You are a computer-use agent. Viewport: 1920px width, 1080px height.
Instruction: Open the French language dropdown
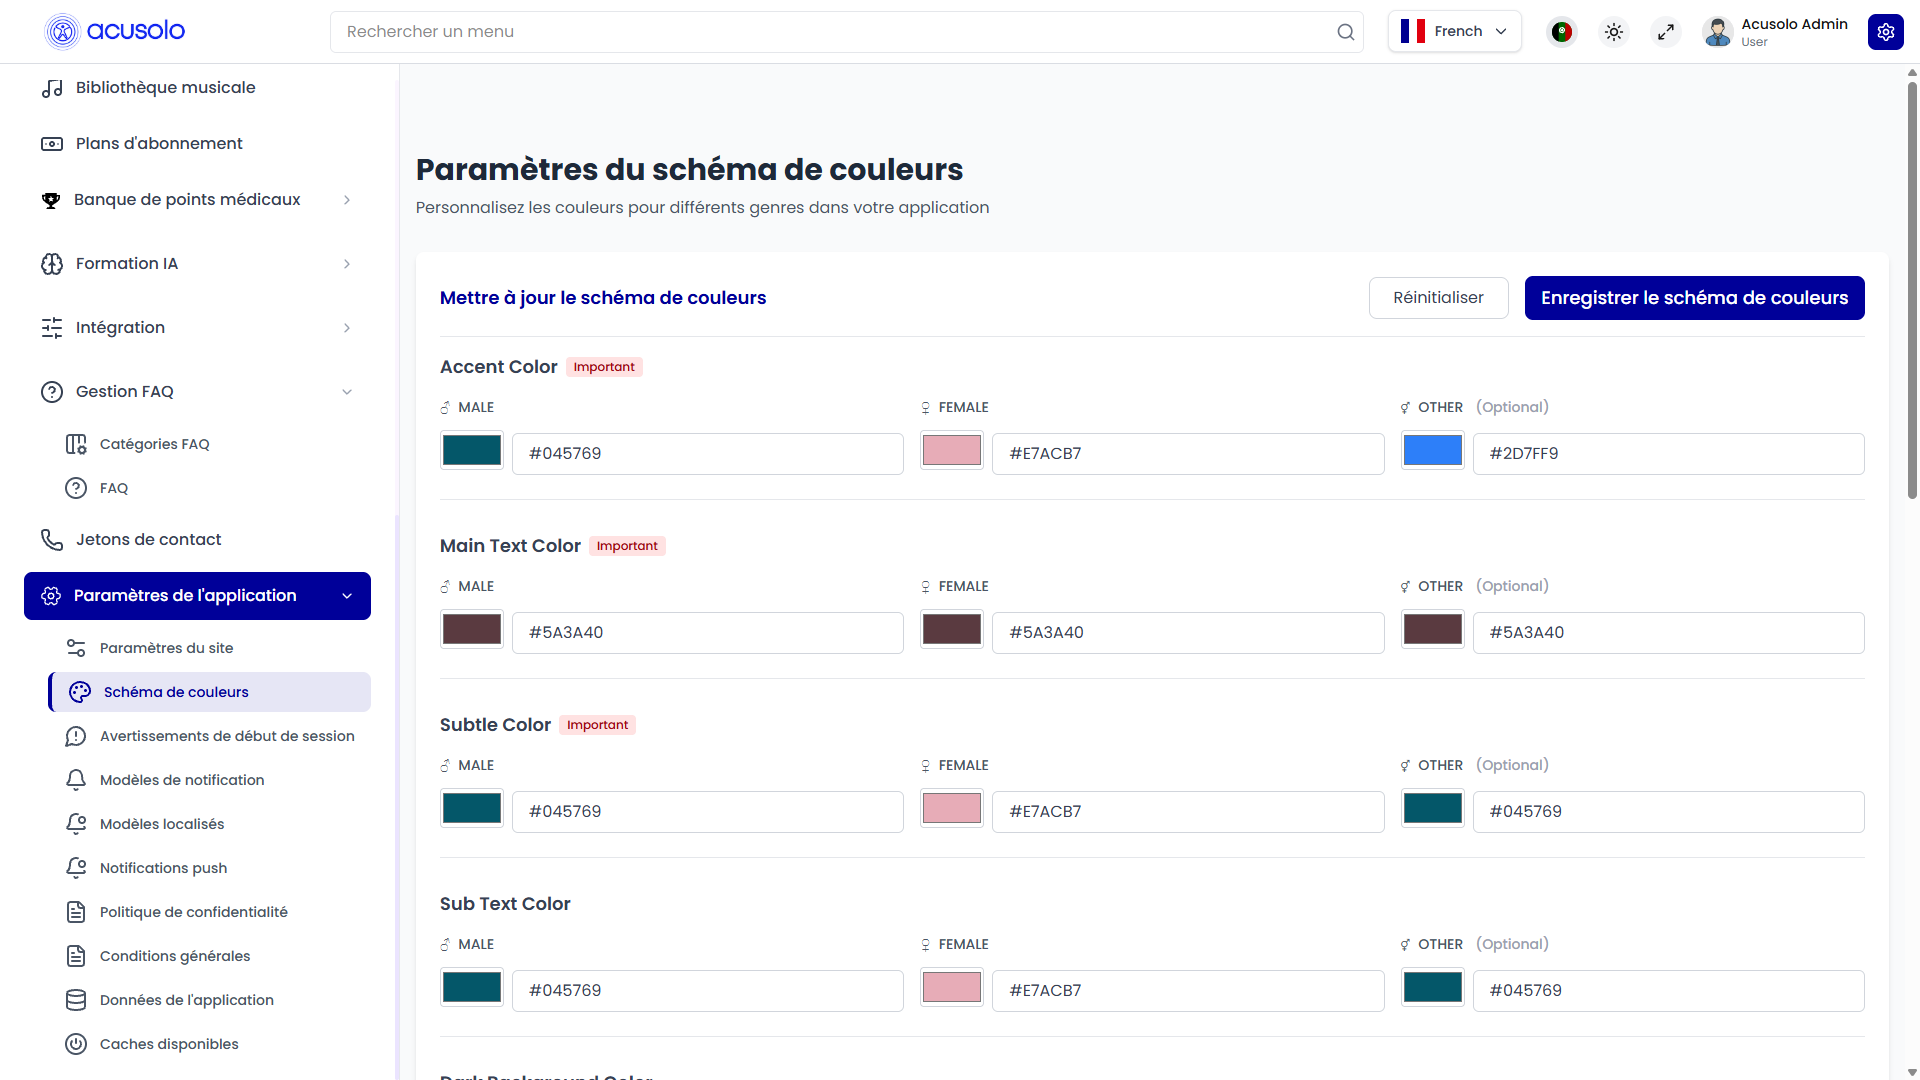click(1454, 32)
